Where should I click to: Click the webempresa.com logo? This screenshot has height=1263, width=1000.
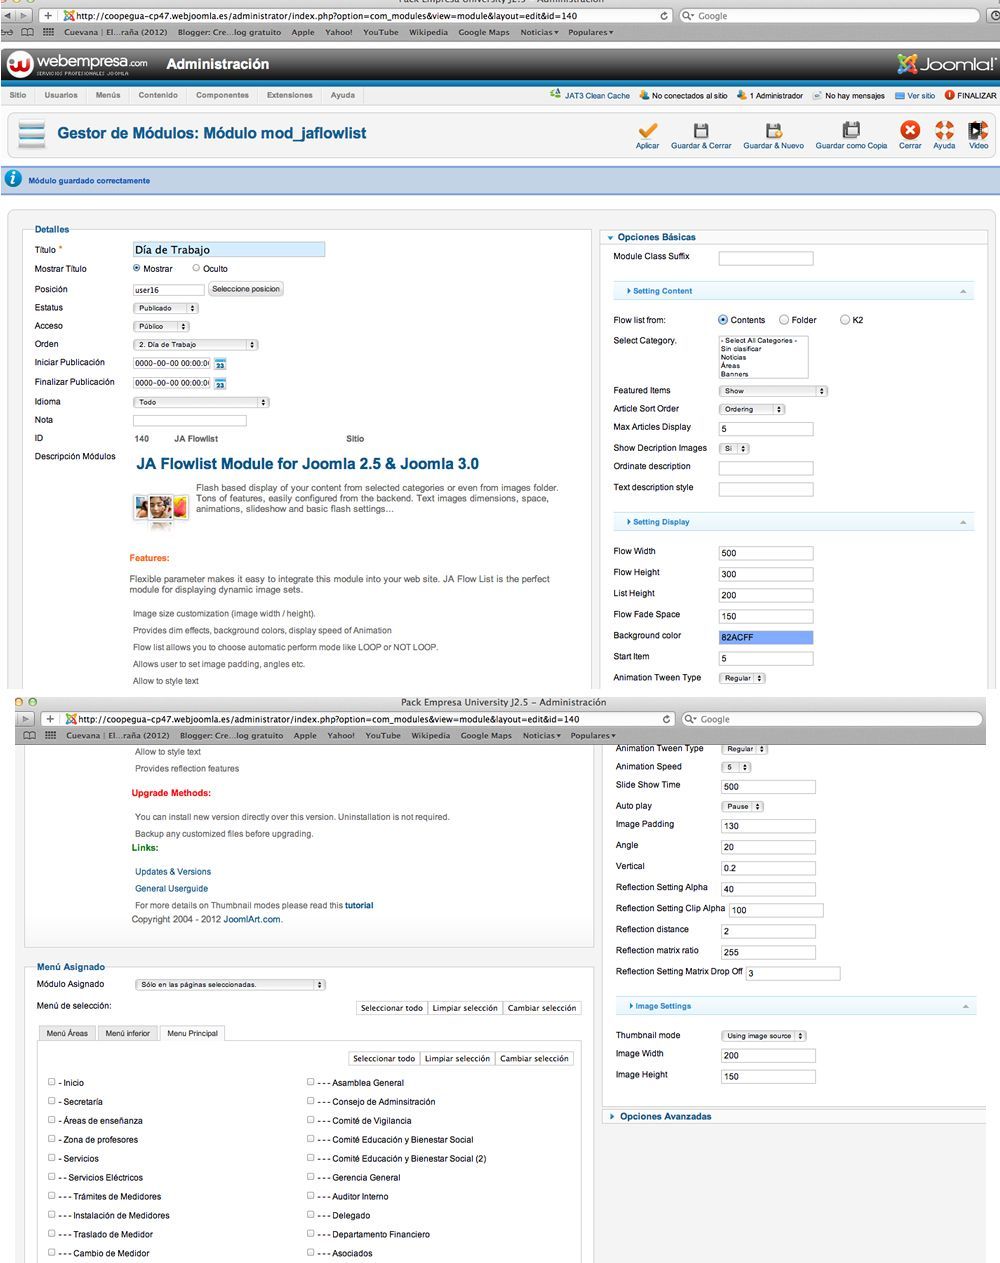[x=77, y=65]
